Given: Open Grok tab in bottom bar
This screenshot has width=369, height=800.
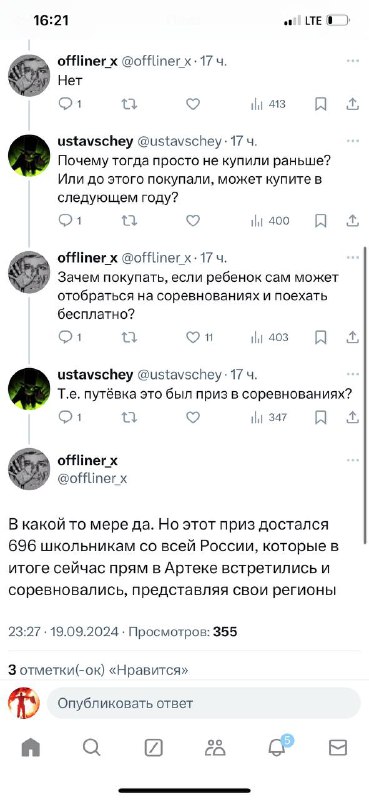Looking at the screenshot, I should click(154, 747).
